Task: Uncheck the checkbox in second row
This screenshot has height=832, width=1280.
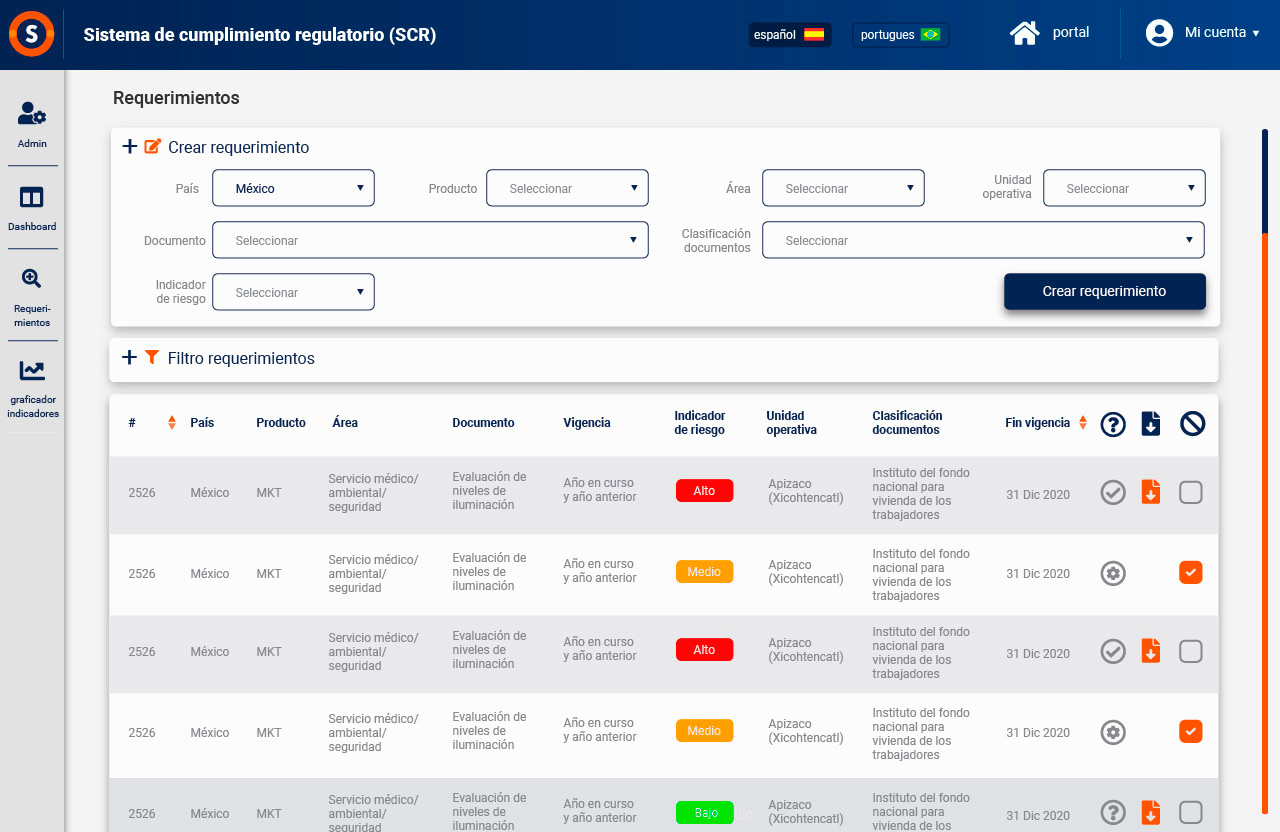Action: pyautogui.click(x=1190, y=572)
